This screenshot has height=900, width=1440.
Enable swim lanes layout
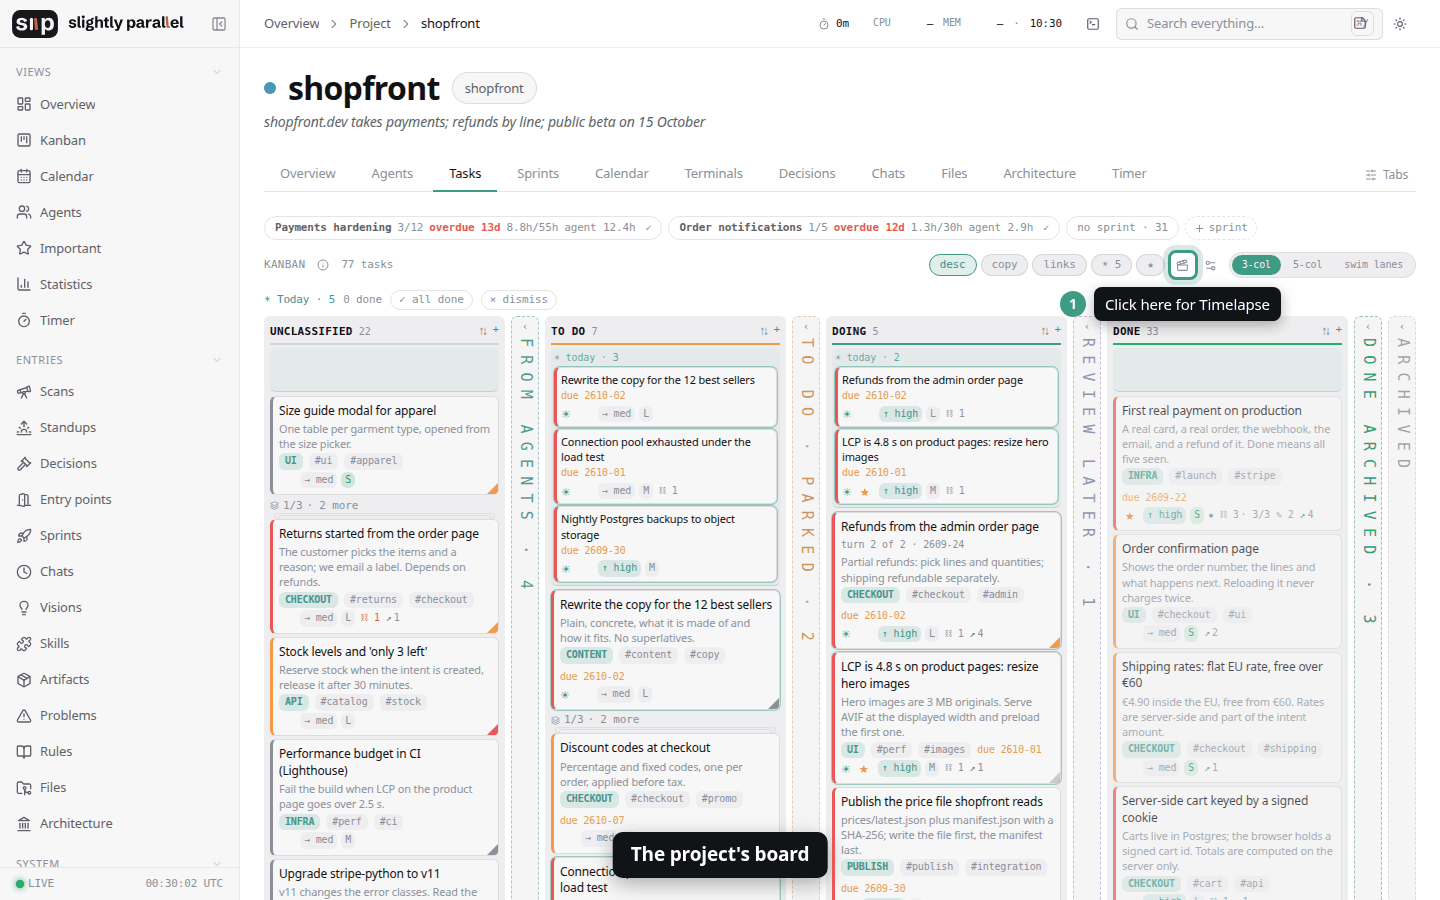pyautogui.click(x=1373, y=265)
